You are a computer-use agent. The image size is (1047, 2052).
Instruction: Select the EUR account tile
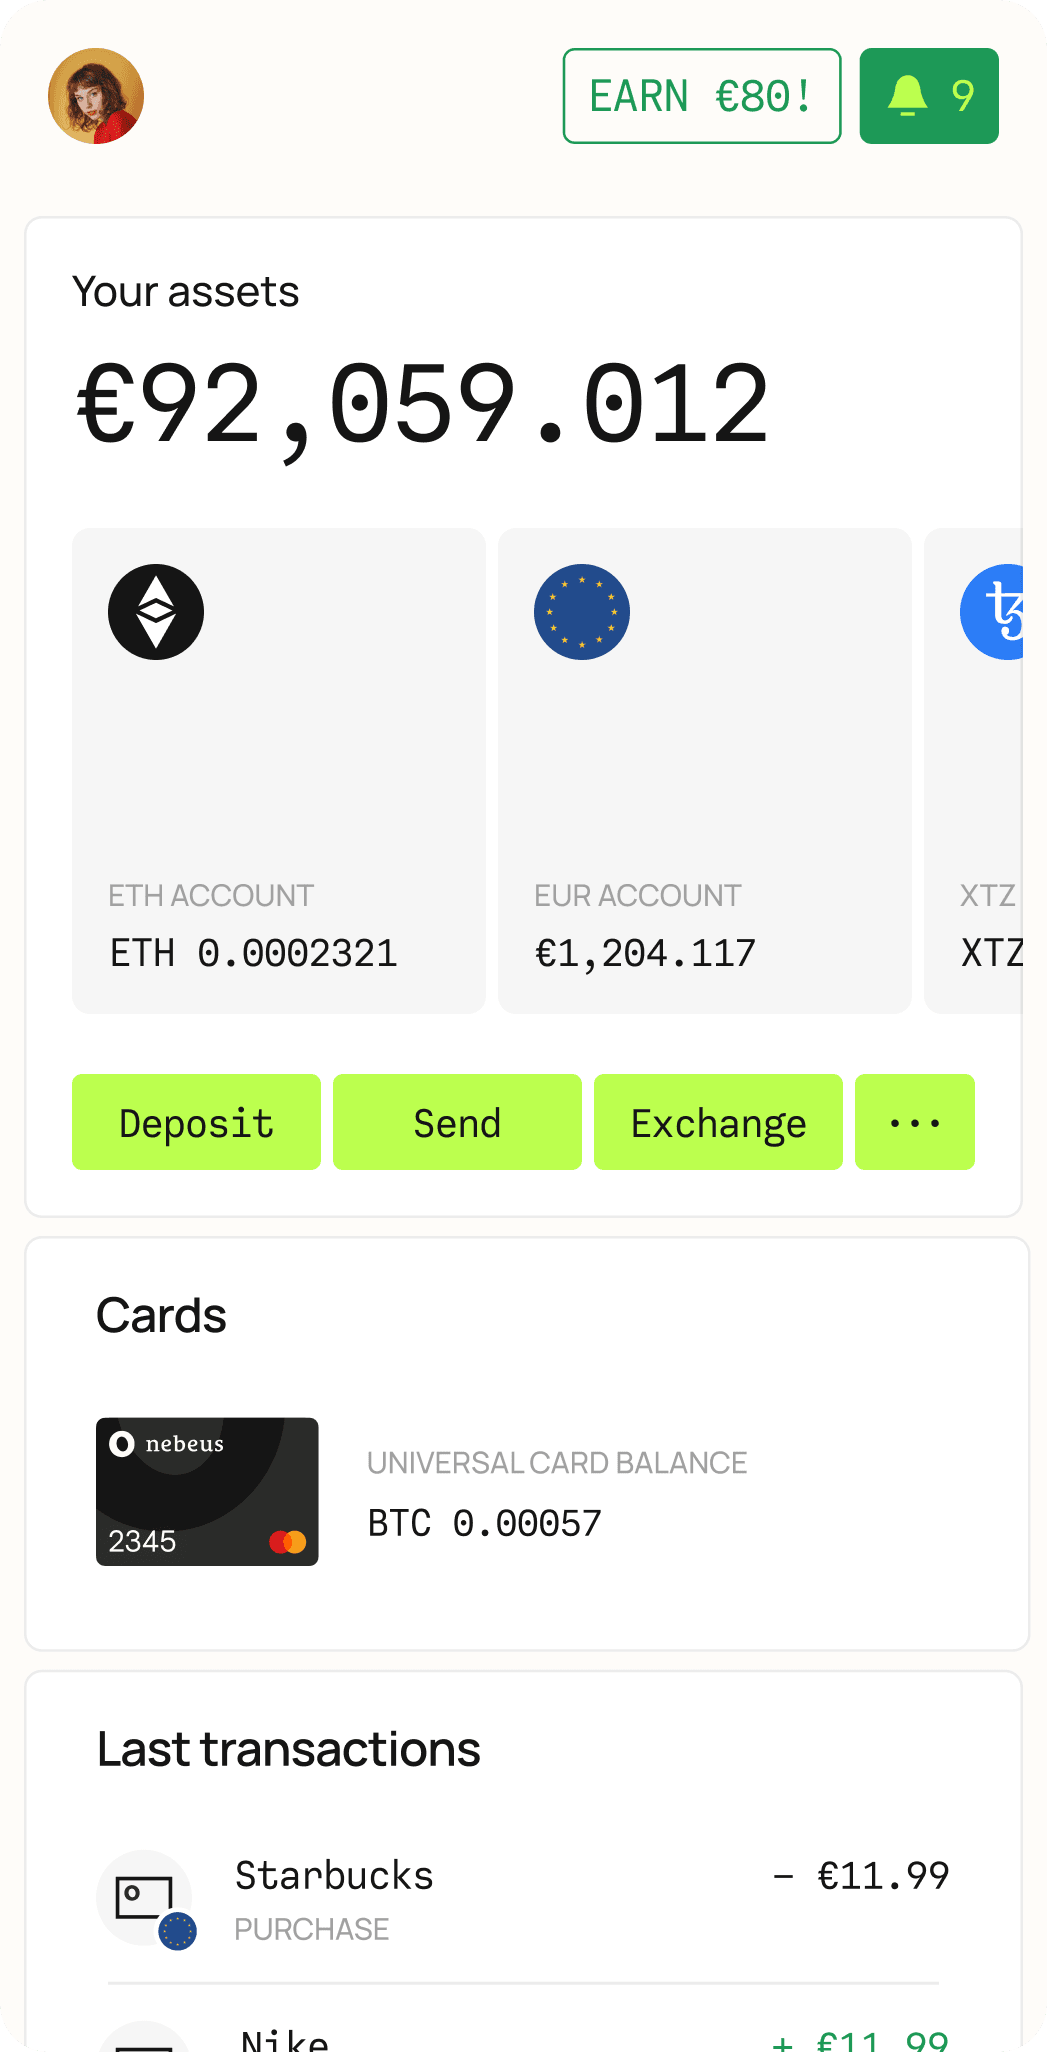tap(705, 771)
